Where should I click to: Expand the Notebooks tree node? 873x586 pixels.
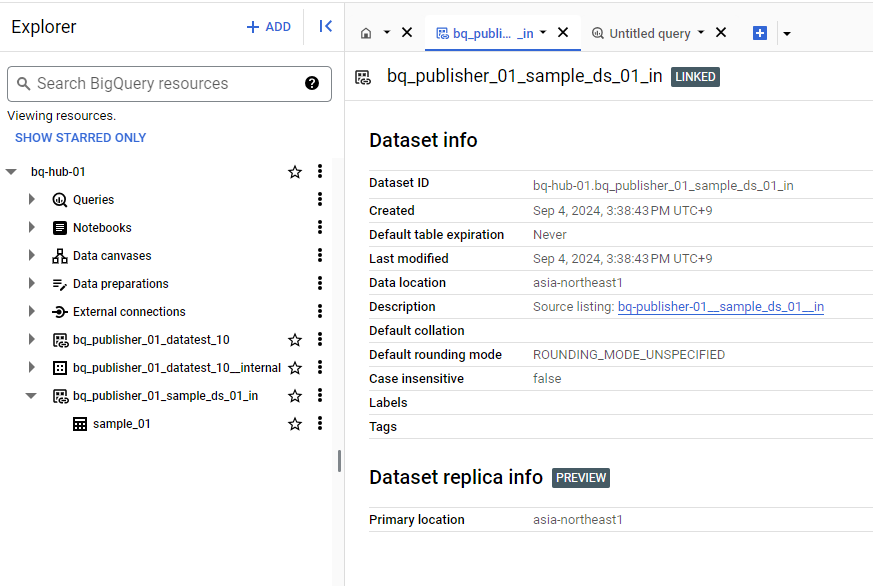pyautogui.click(x=32, y=228)
